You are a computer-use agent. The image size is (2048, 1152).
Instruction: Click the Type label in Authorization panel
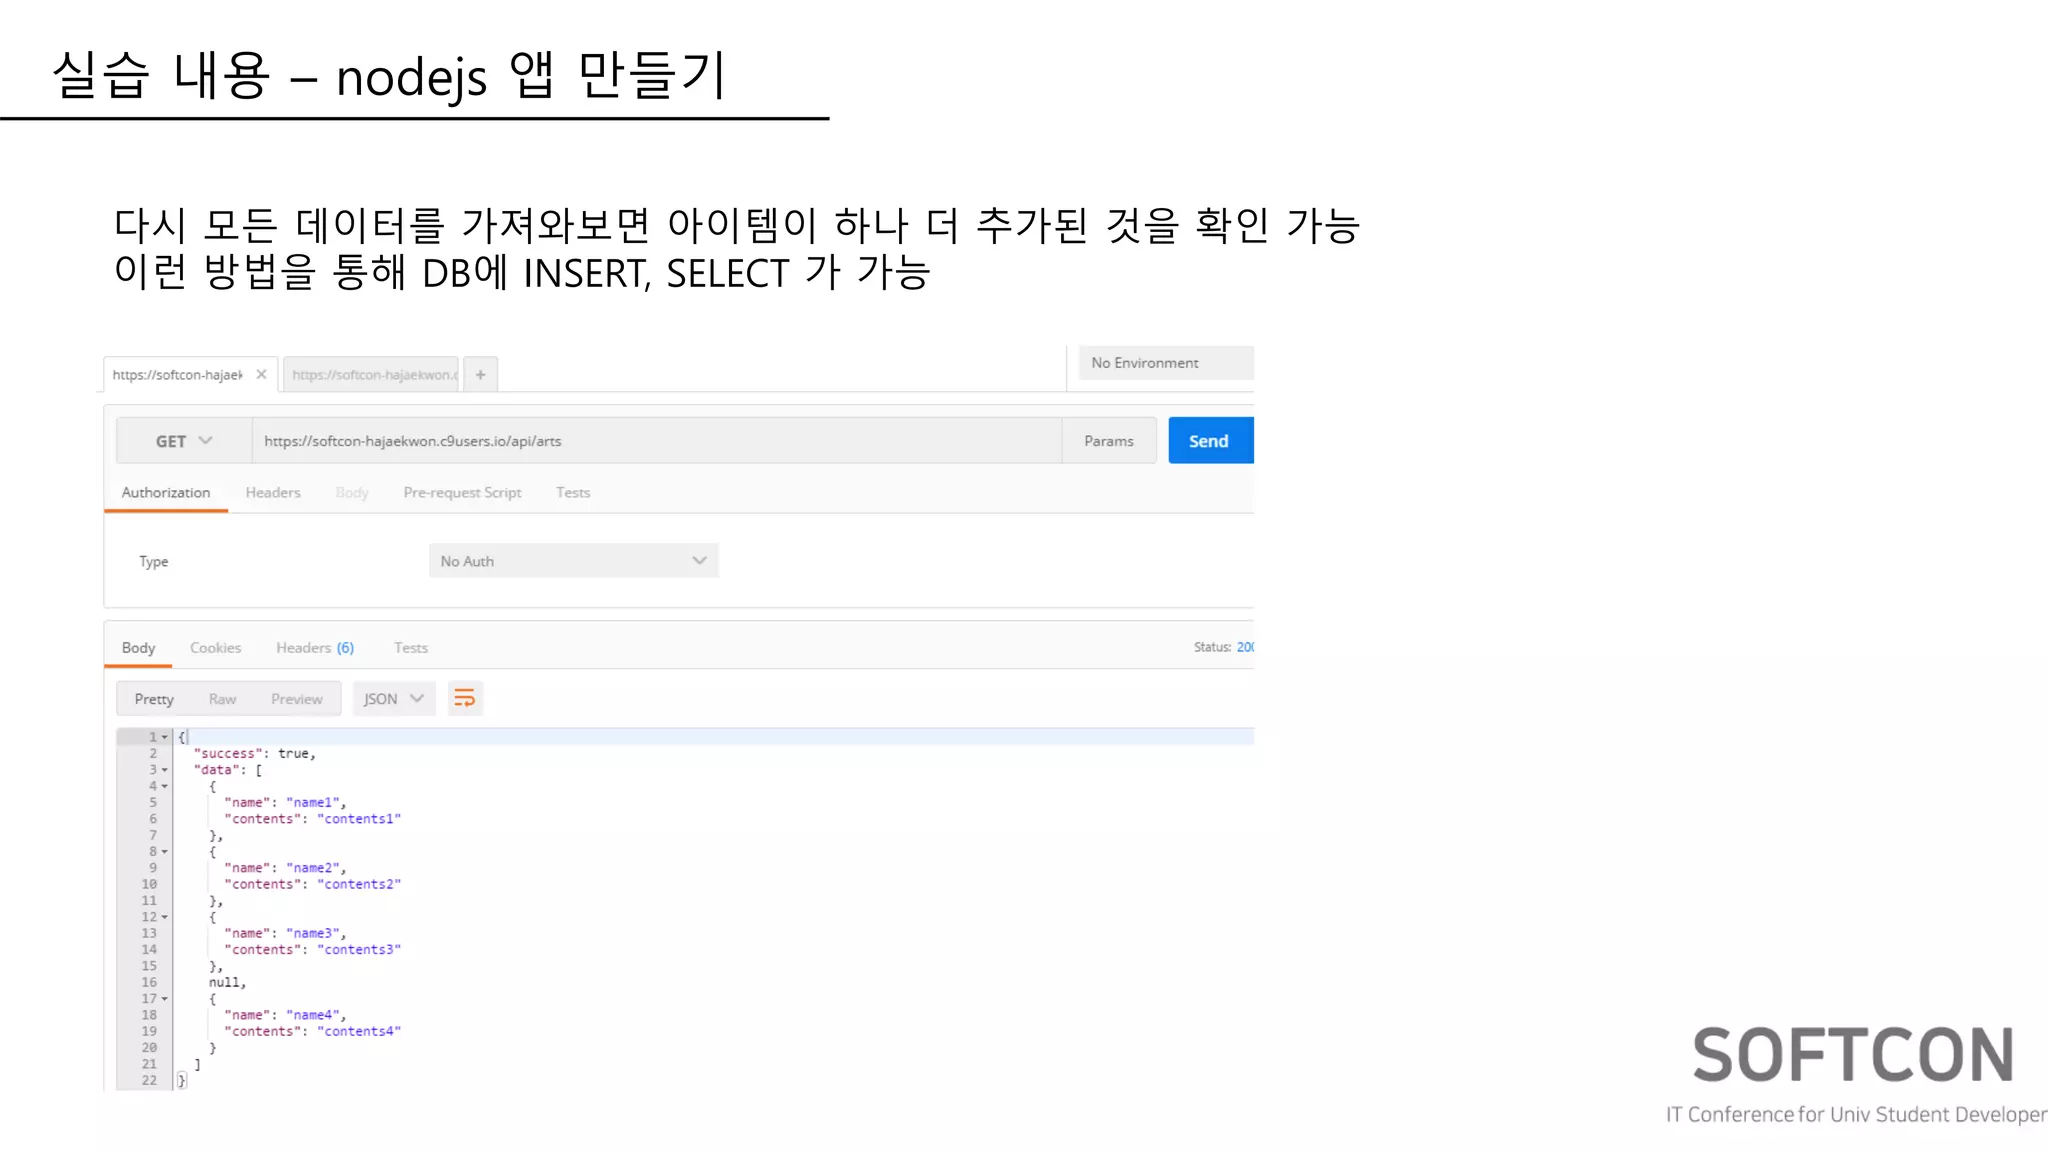[154, 562]
